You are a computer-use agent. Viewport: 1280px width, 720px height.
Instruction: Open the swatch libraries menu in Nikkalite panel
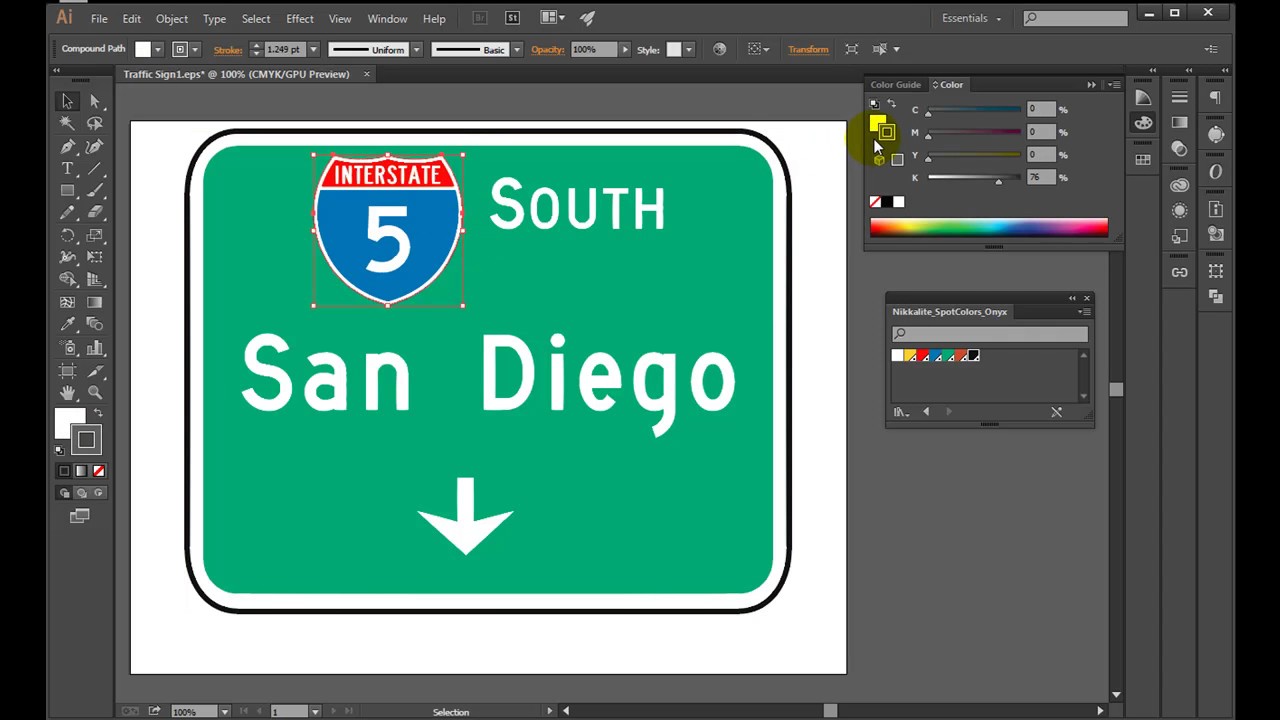[x=901, y=412]
